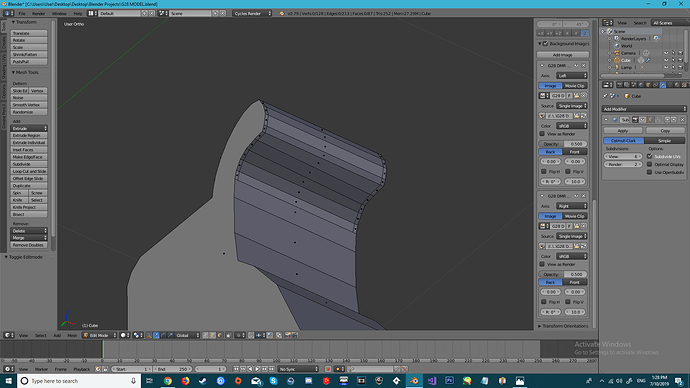Image resolution: width=690 pixels, height=388 pixels.
Task: Click the Timeline editor type icon
Action: click(x=9, y=369)
